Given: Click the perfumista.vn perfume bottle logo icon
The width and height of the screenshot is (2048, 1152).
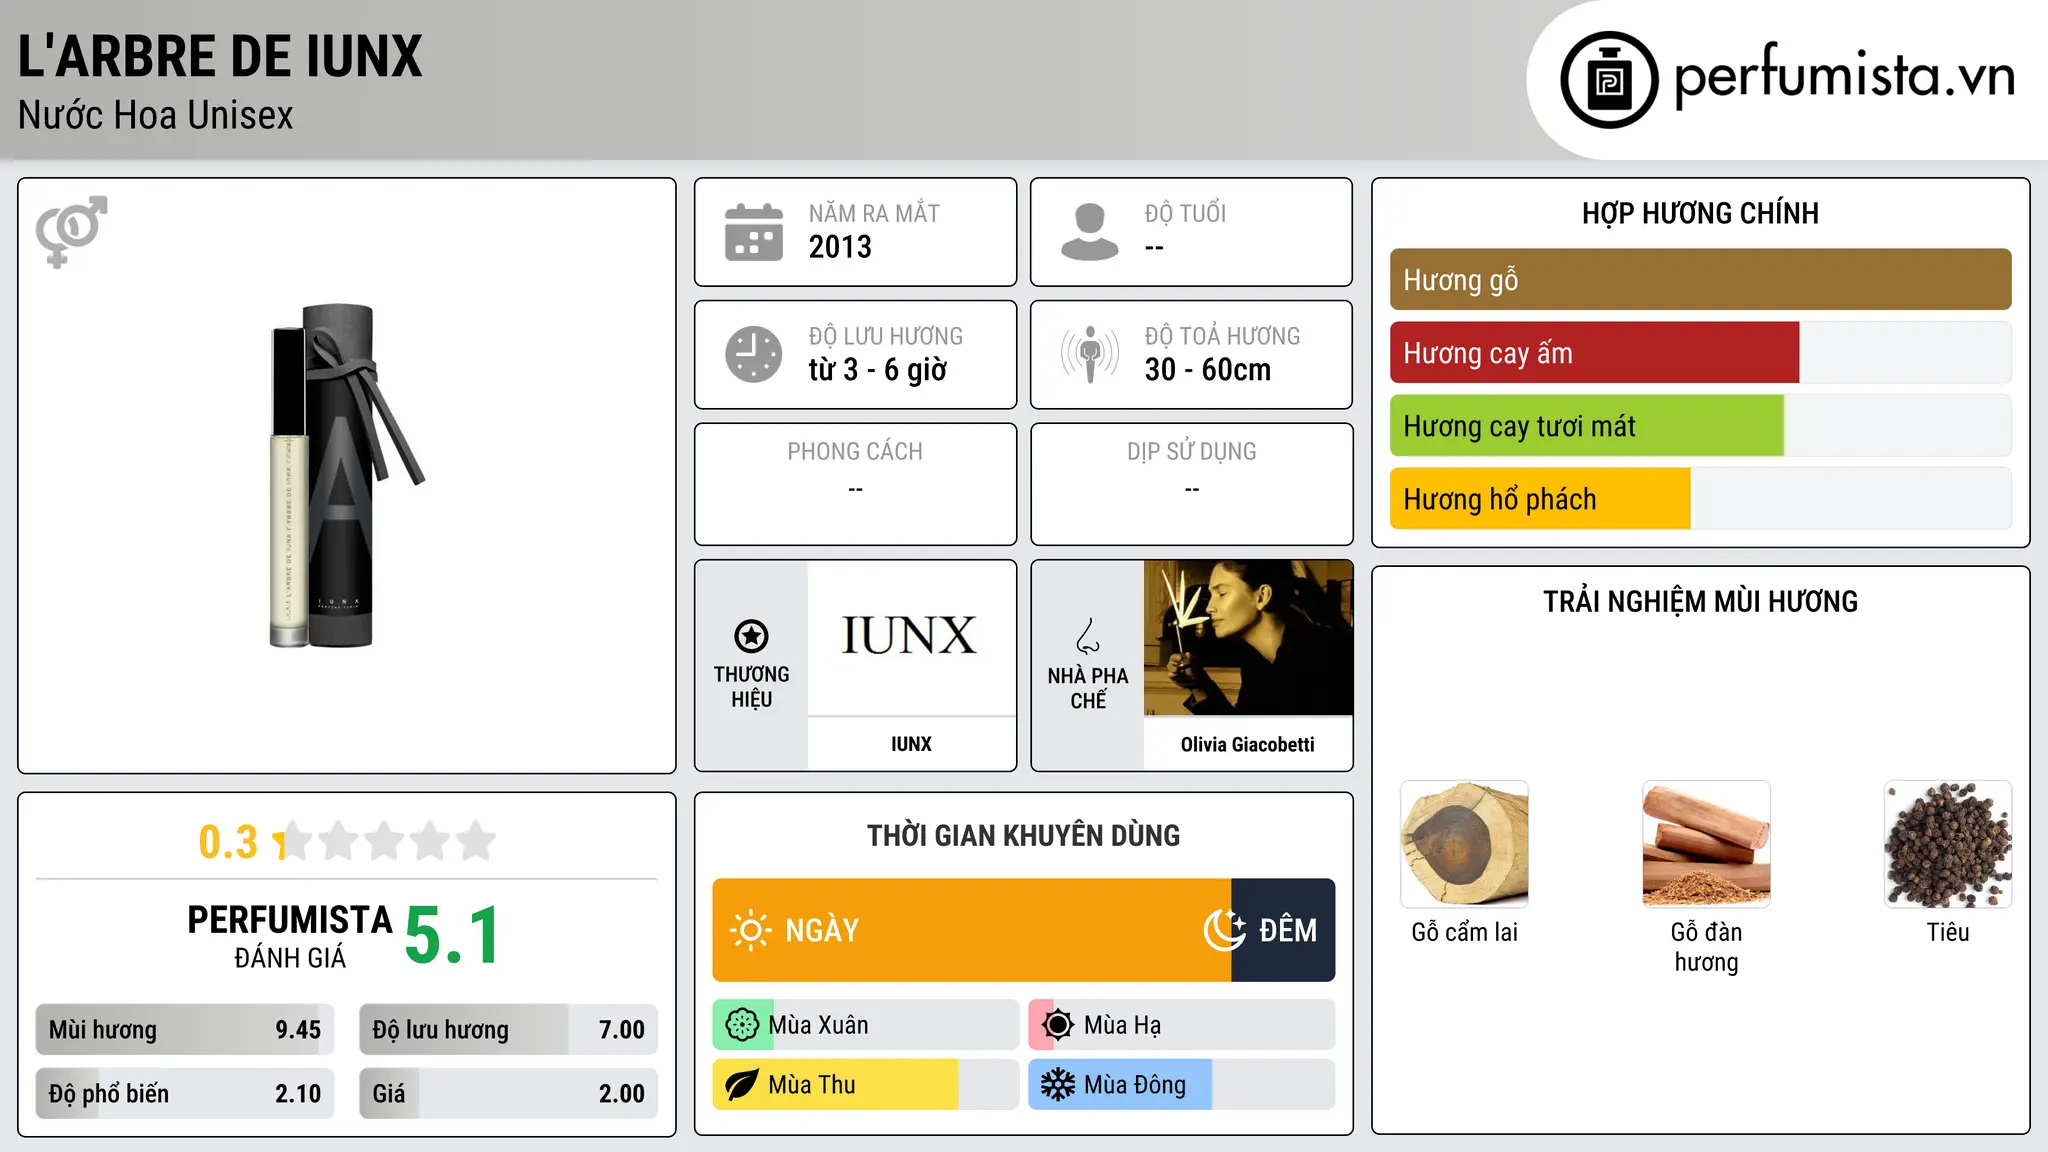Looking at the screenshot, I should click(1609, 80).
